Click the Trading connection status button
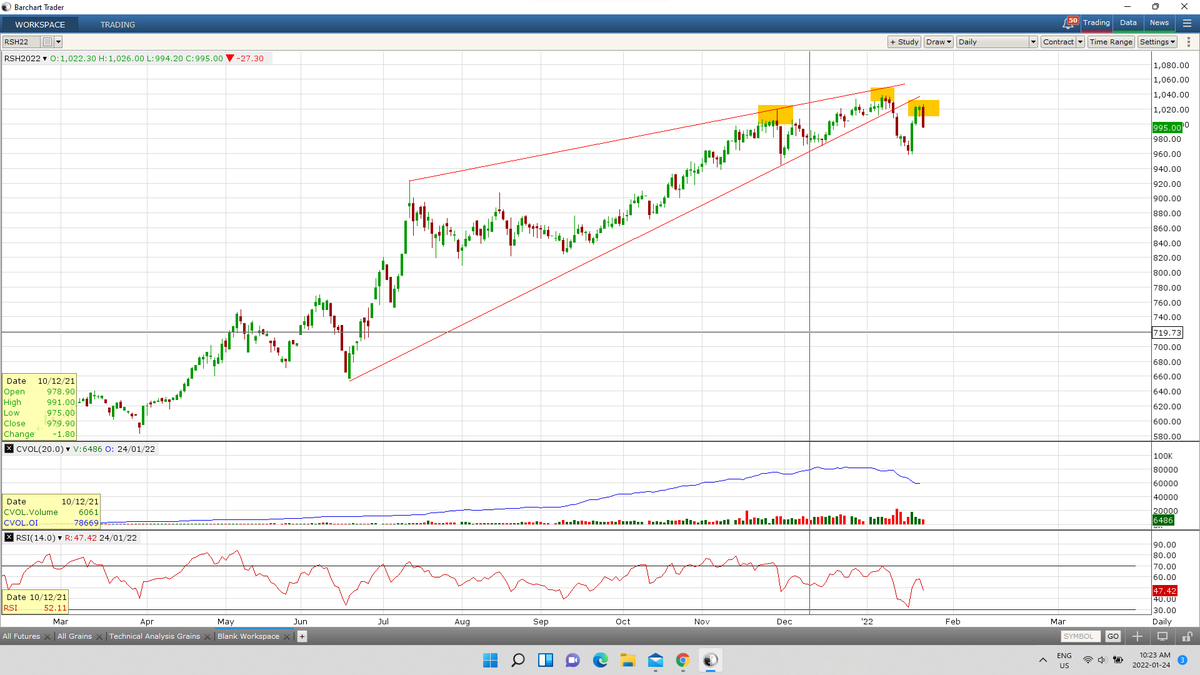The image size is (1200, 675). pos(1096,23)
